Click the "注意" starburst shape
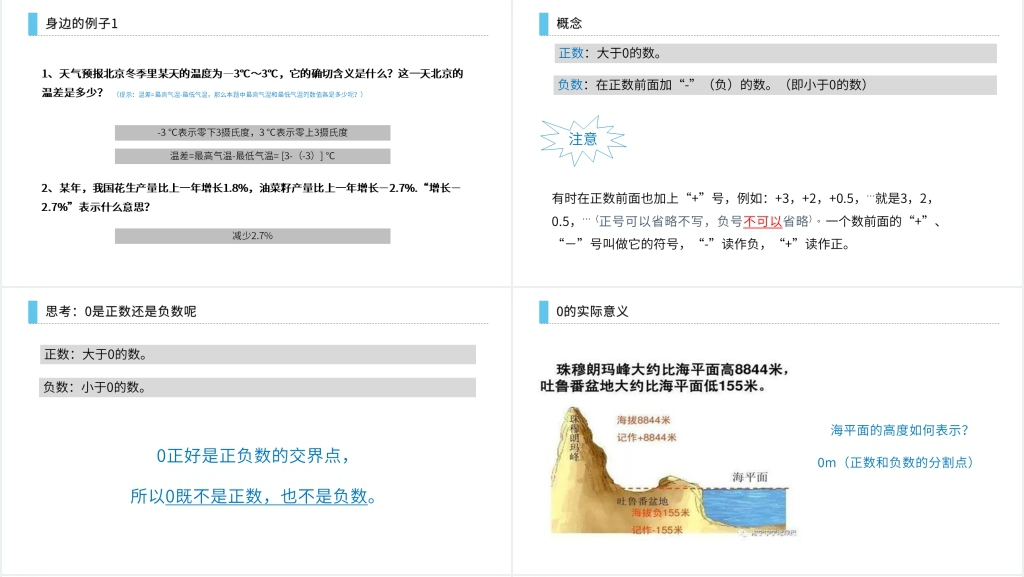 [x=583, y=140]
